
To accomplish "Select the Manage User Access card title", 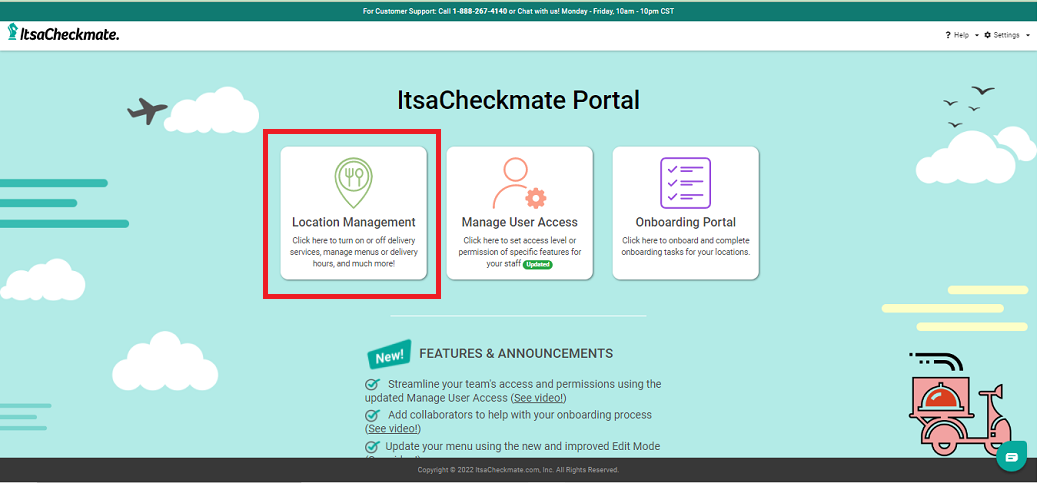I will click(x=519, y=222).
